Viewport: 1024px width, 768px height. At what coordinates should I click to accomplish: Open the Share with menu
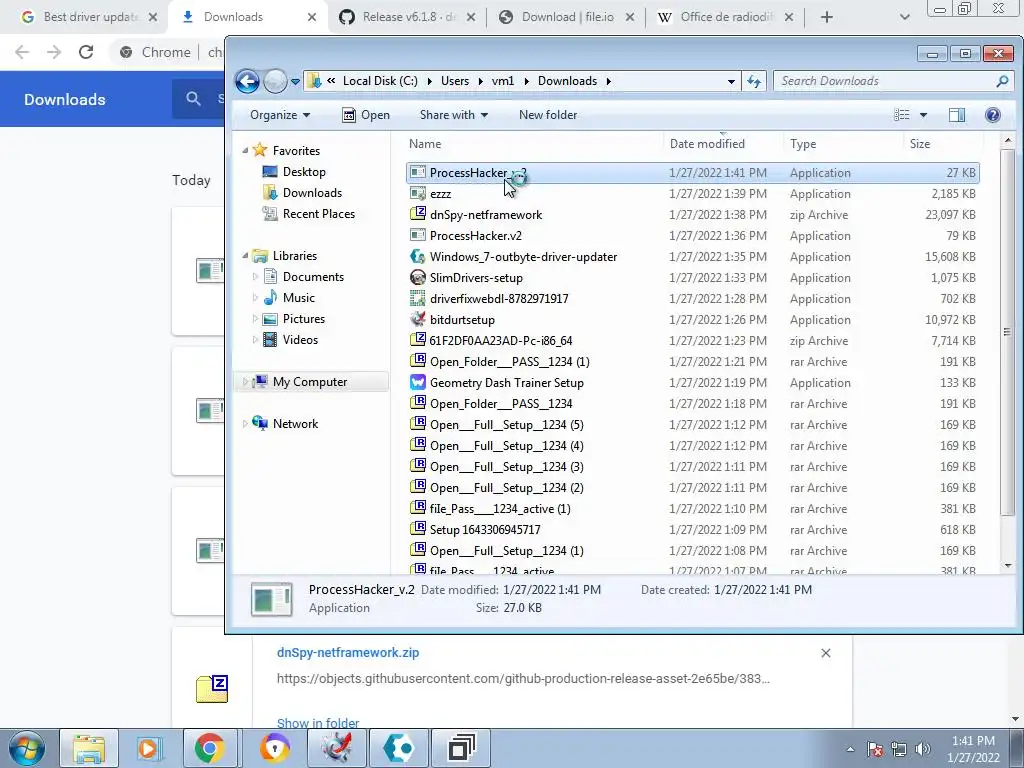454,115
